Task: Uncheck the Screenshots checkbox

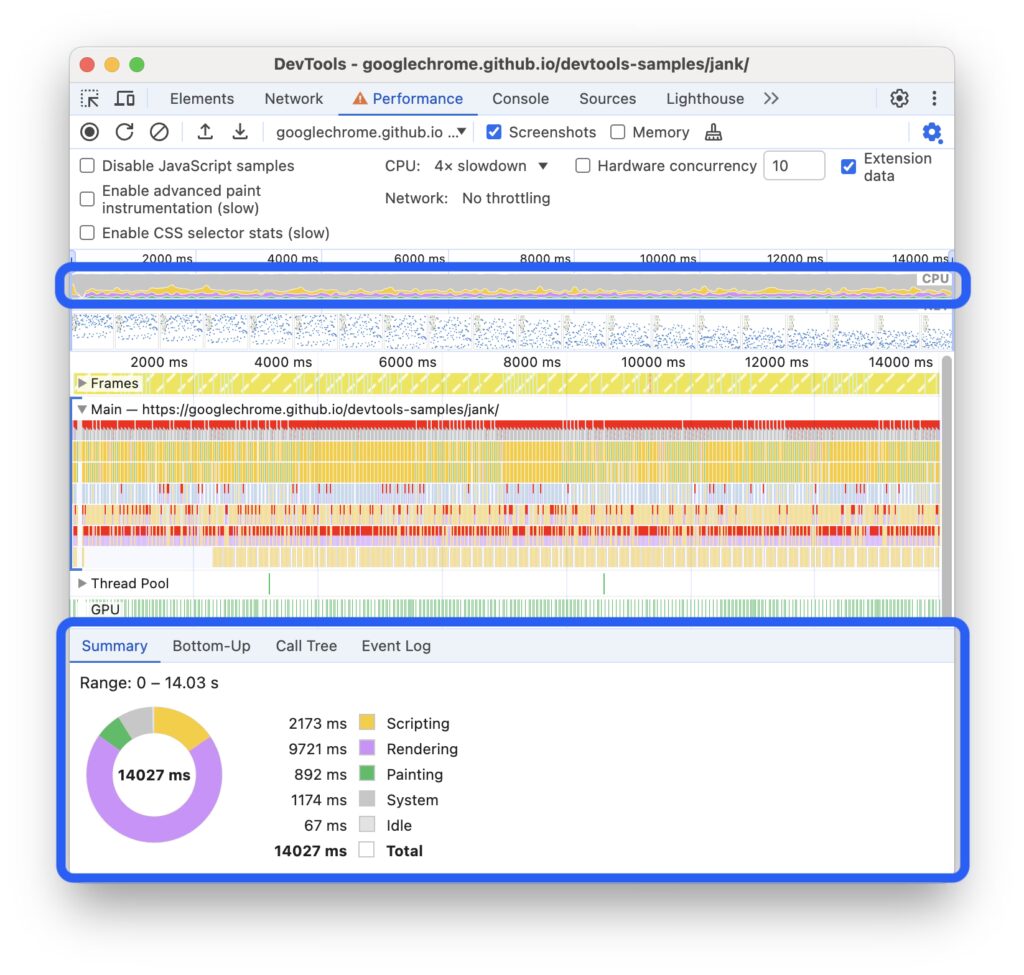Action: coord(493,132)
